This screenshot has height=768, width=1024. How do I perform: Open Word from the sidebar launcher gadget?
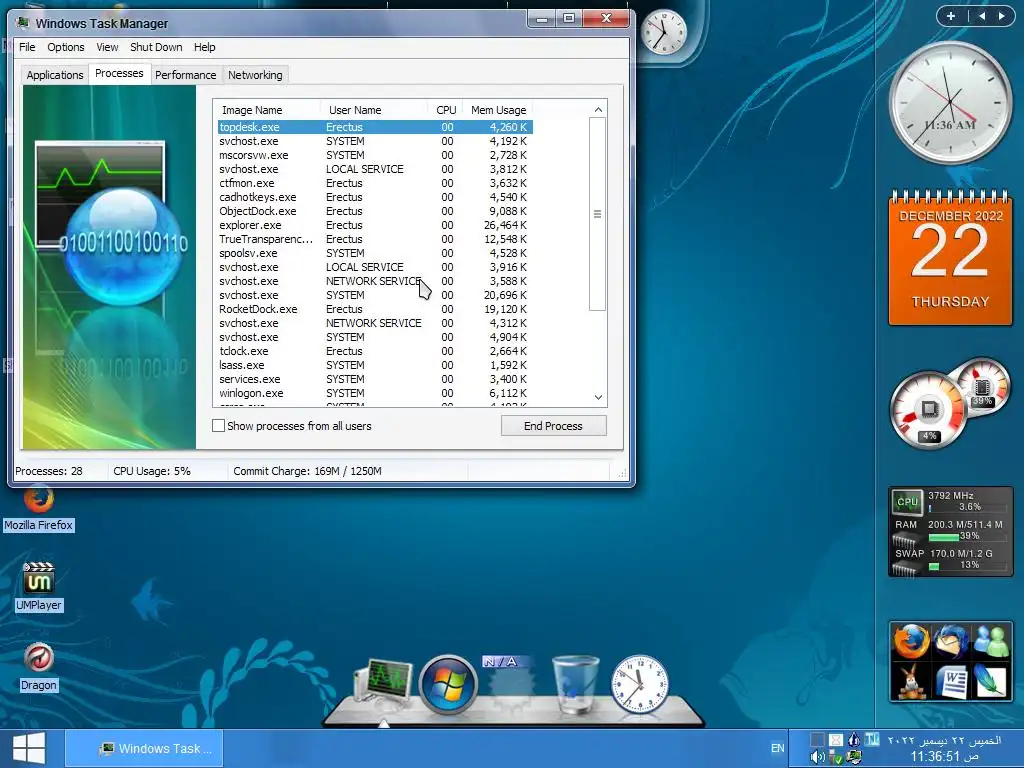[951, 682]
